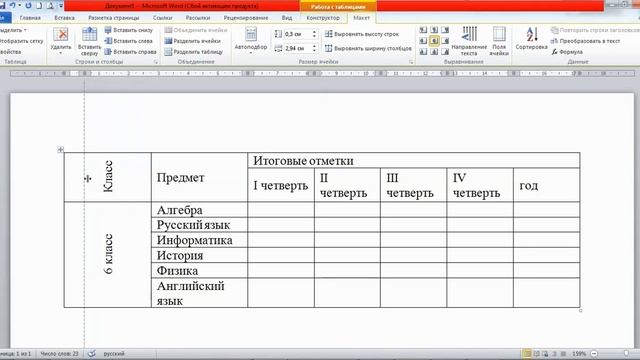640x360 pixels.
Task: Open Строки и столбцы dialog launcher
Action: [156, 62]
